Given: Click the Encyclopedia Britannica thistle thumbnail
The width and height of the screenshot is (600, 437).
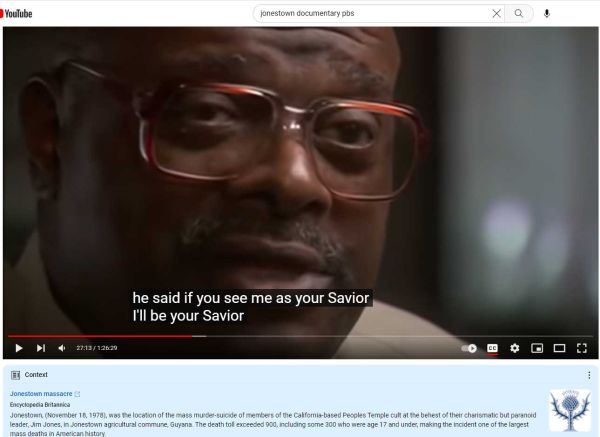Looking at the screenshot, I should pyautogui.click(x=570, y=410).
